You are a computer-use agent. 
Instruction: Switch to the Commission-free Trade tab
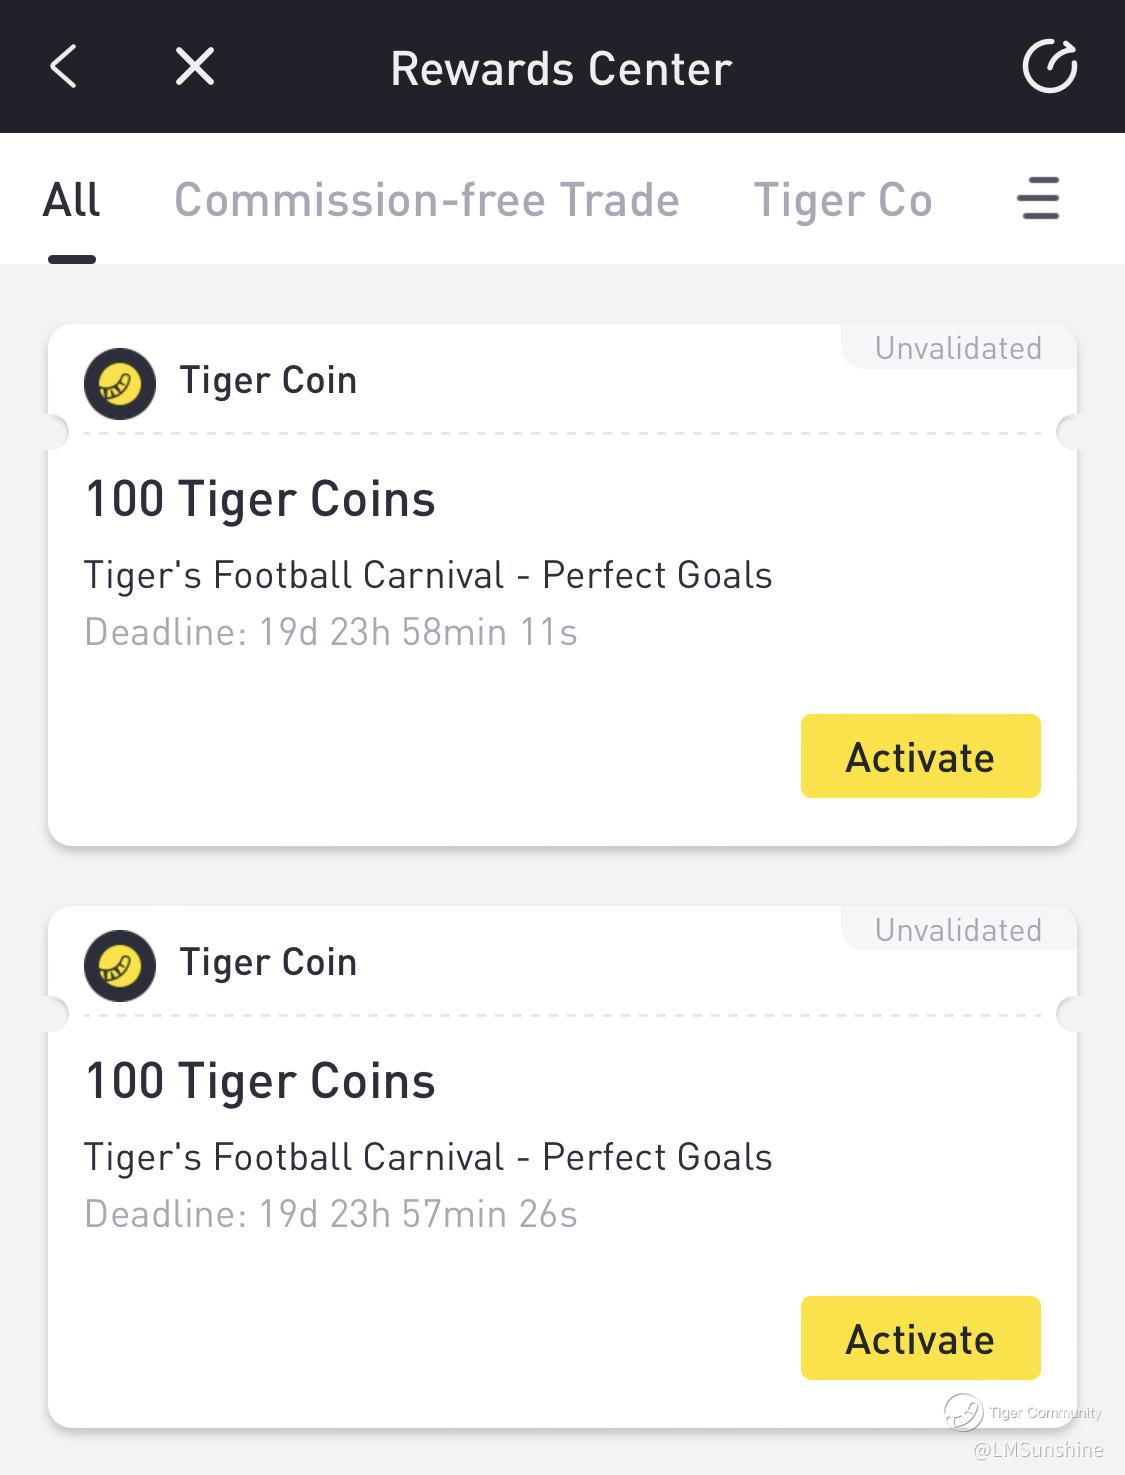click(427, 200)
